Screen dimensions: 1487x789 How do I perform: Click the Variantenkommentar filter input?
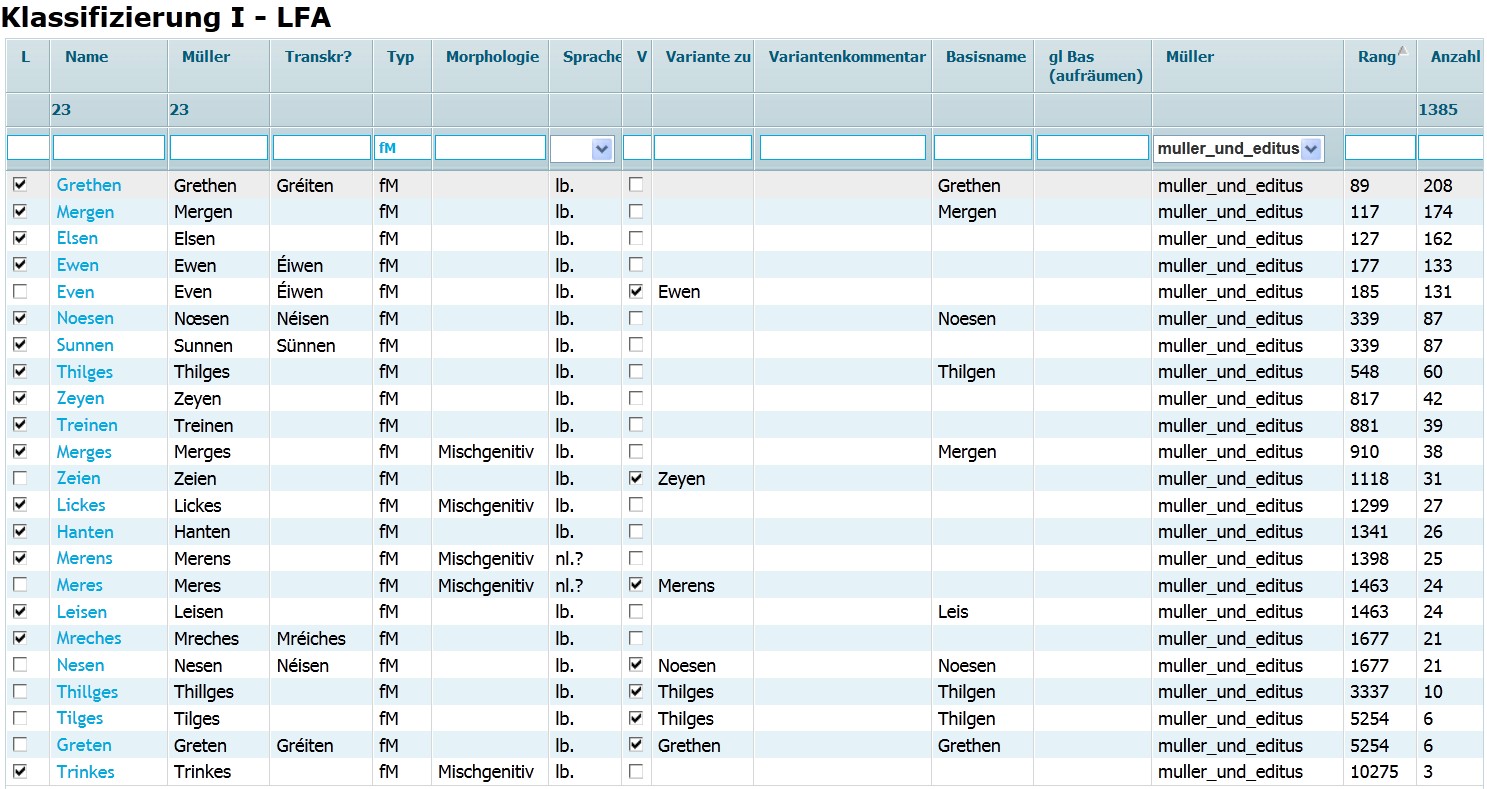pyautogui.click(x=842, y=148)
